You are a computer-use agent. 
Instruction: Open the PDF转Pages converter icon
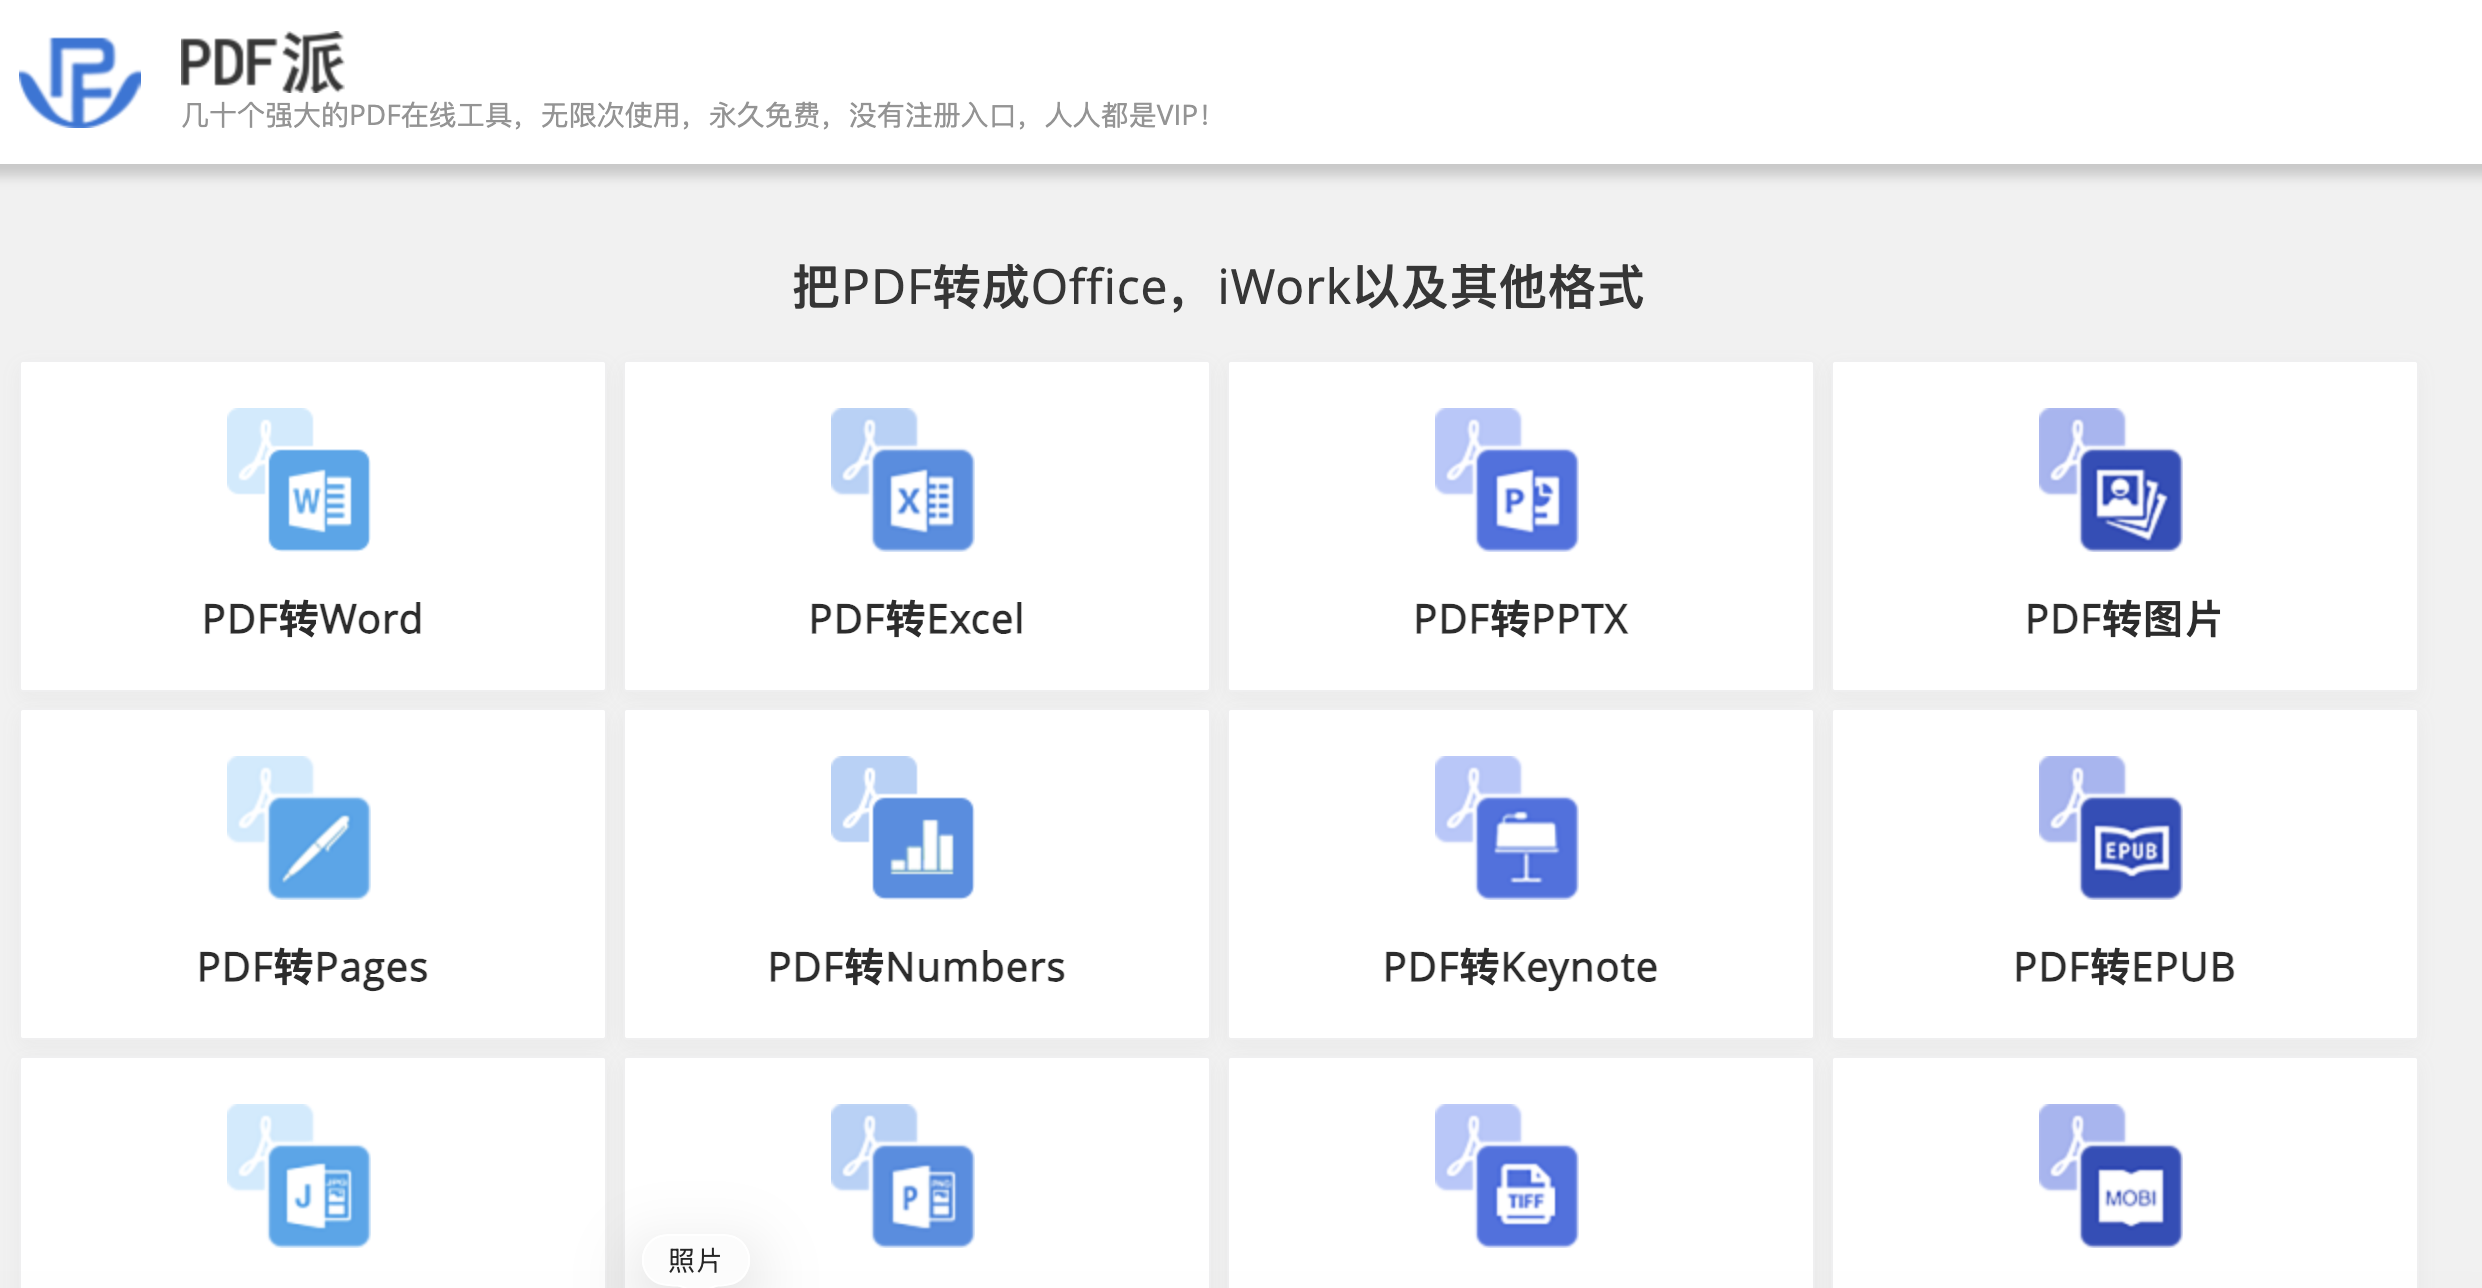pos(298,826)
